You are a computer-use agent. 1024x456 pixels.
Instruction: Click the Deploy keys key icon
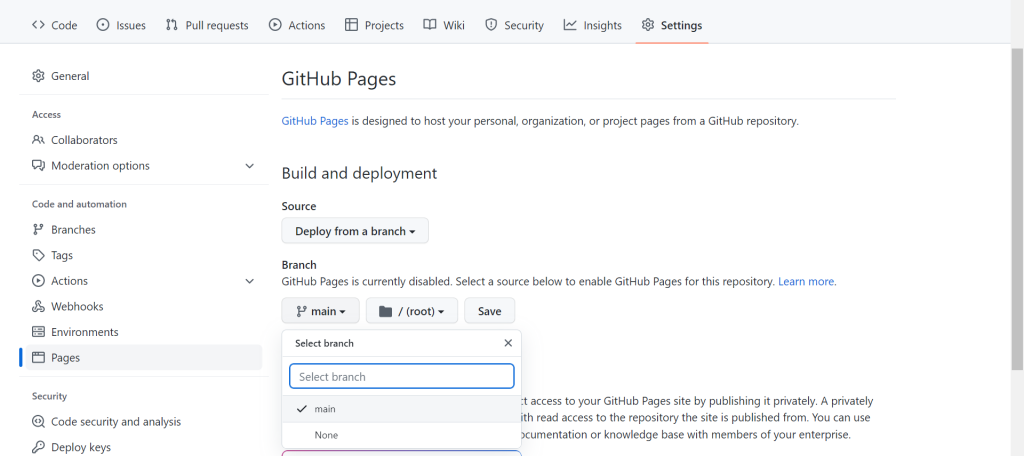[x=38, y=447]
